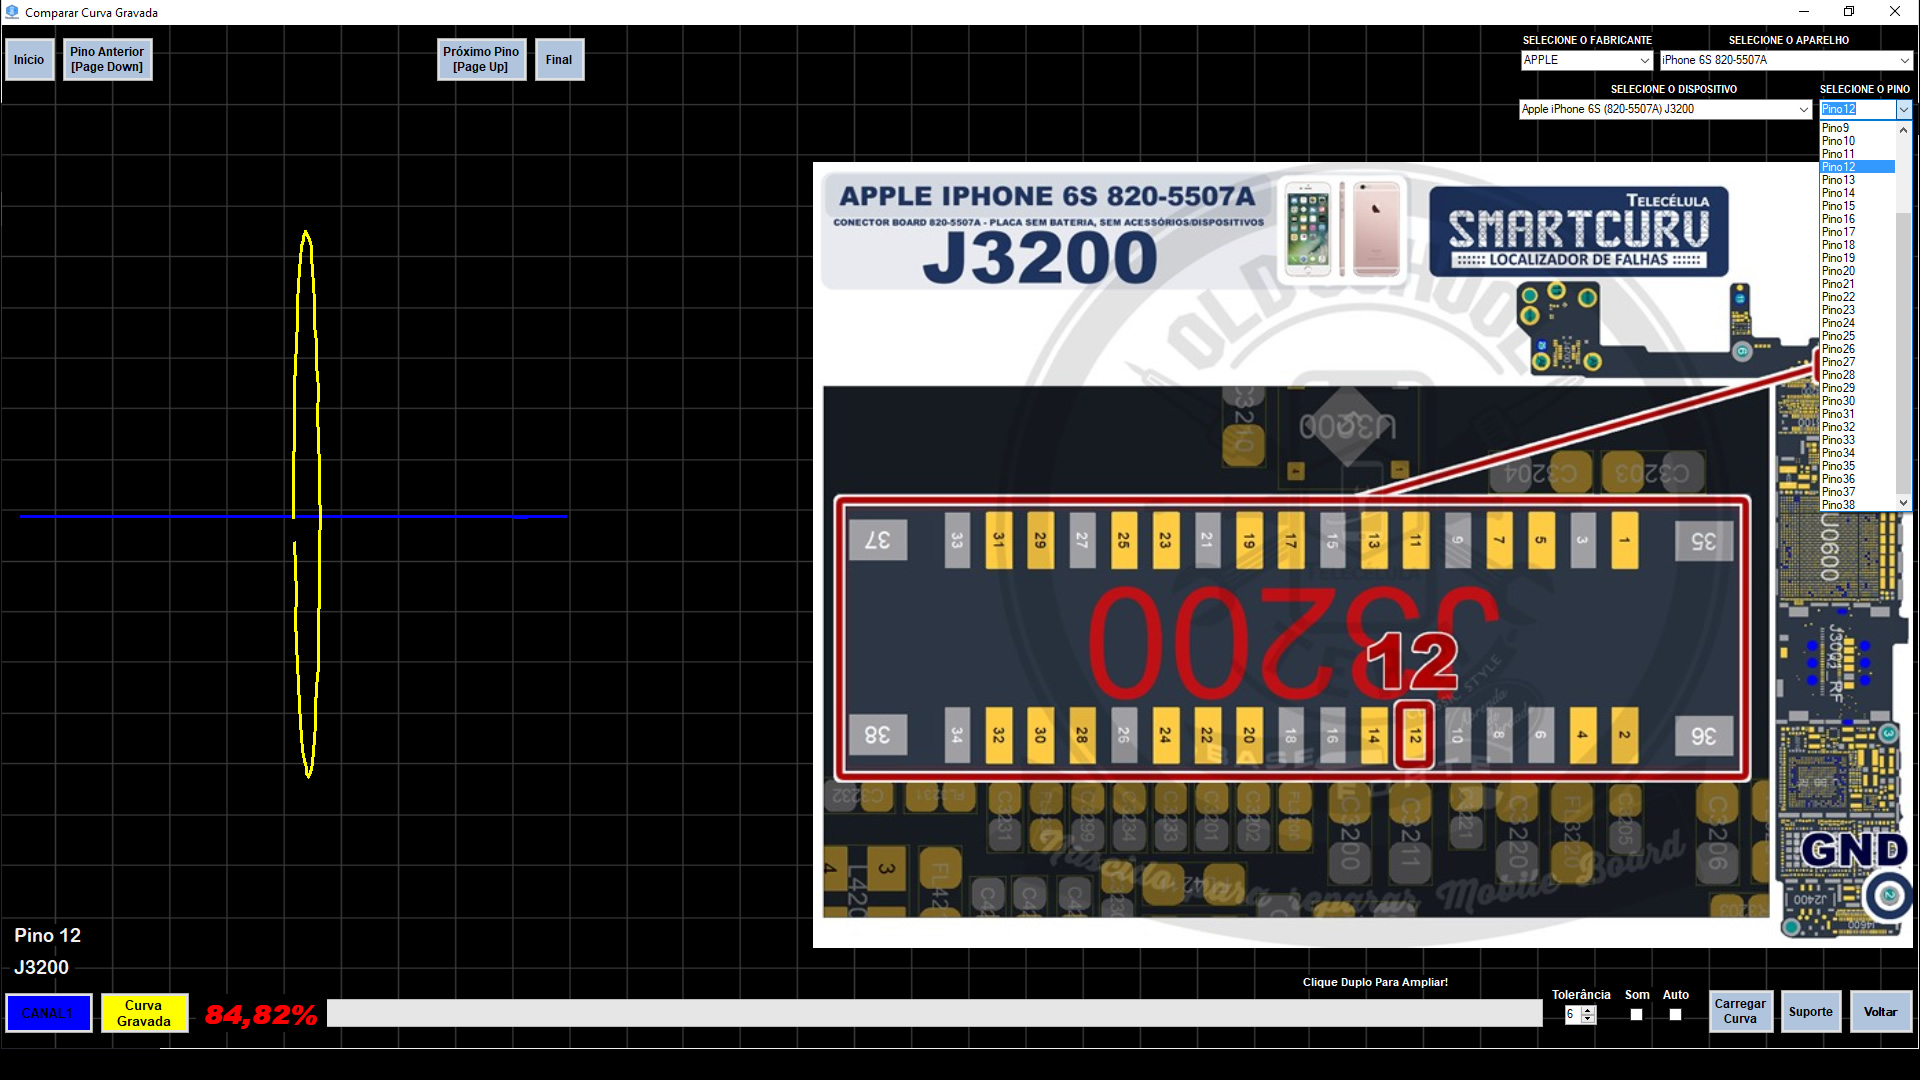1920x1080 pixels.
Task: Choose Pino20 from the list
Action: pos(1857,271)
